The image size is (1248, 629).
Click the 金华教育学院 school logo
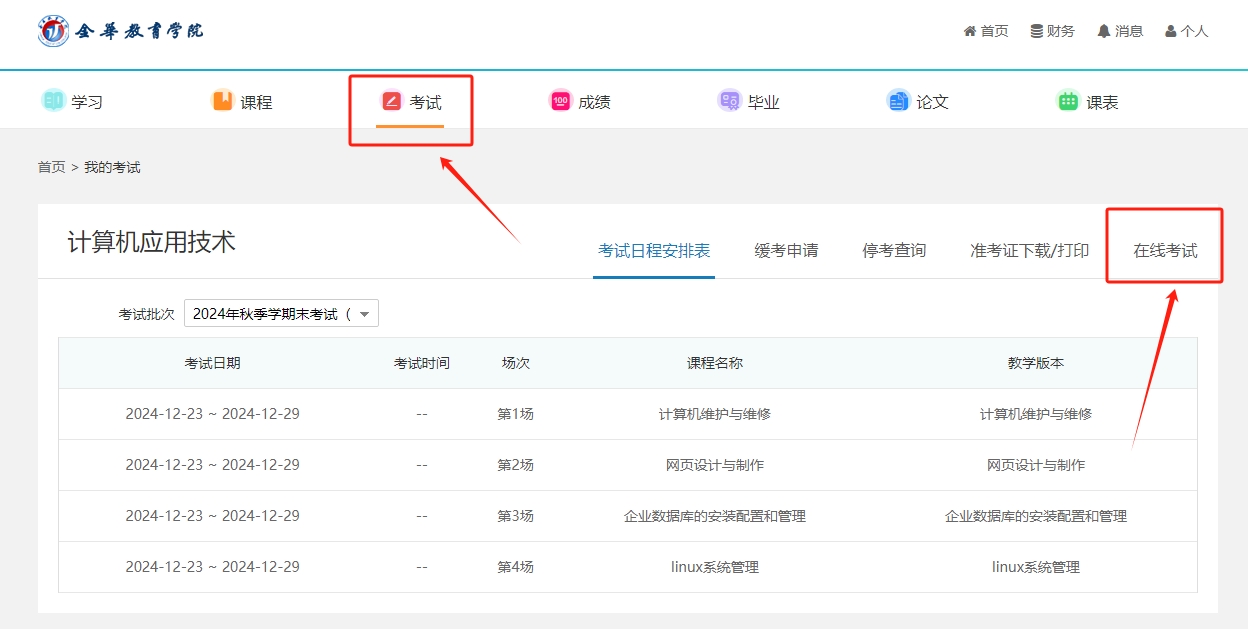click(x=120, y=31)
